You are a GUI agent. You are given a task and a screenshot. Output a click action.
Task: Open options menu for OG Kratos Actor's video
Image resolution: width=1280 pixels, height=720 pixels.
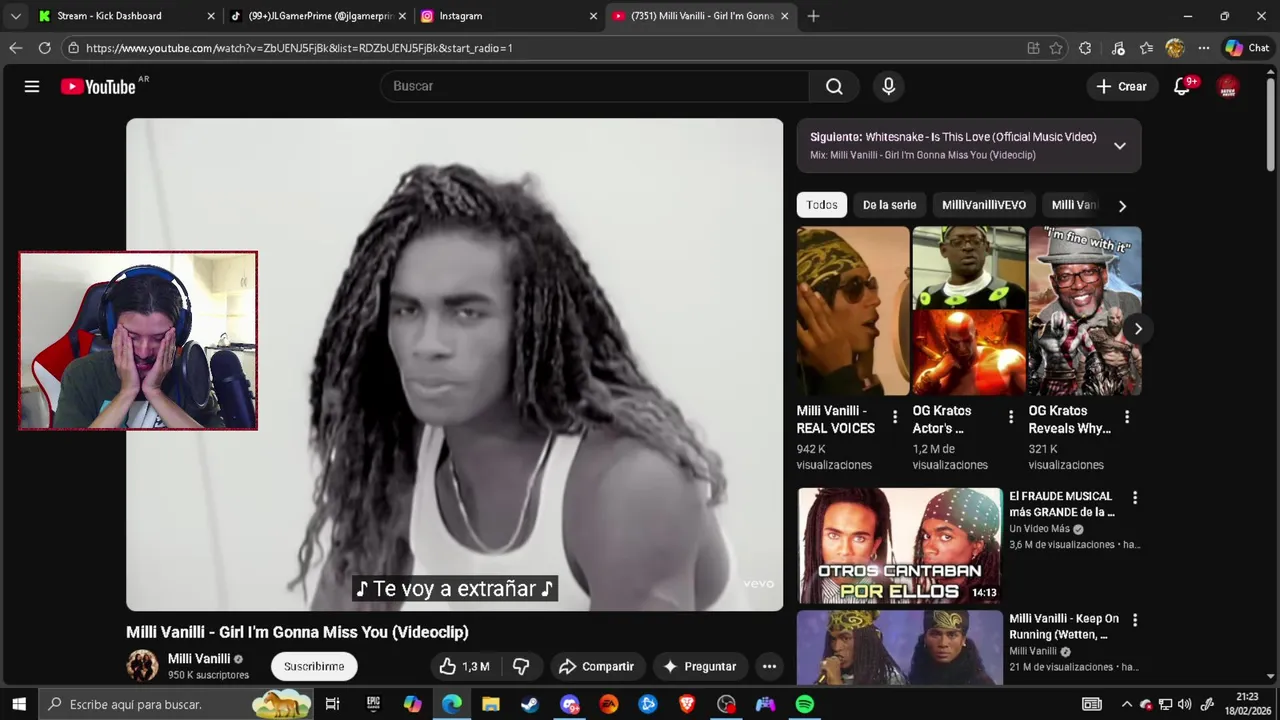coord(1011,417)
